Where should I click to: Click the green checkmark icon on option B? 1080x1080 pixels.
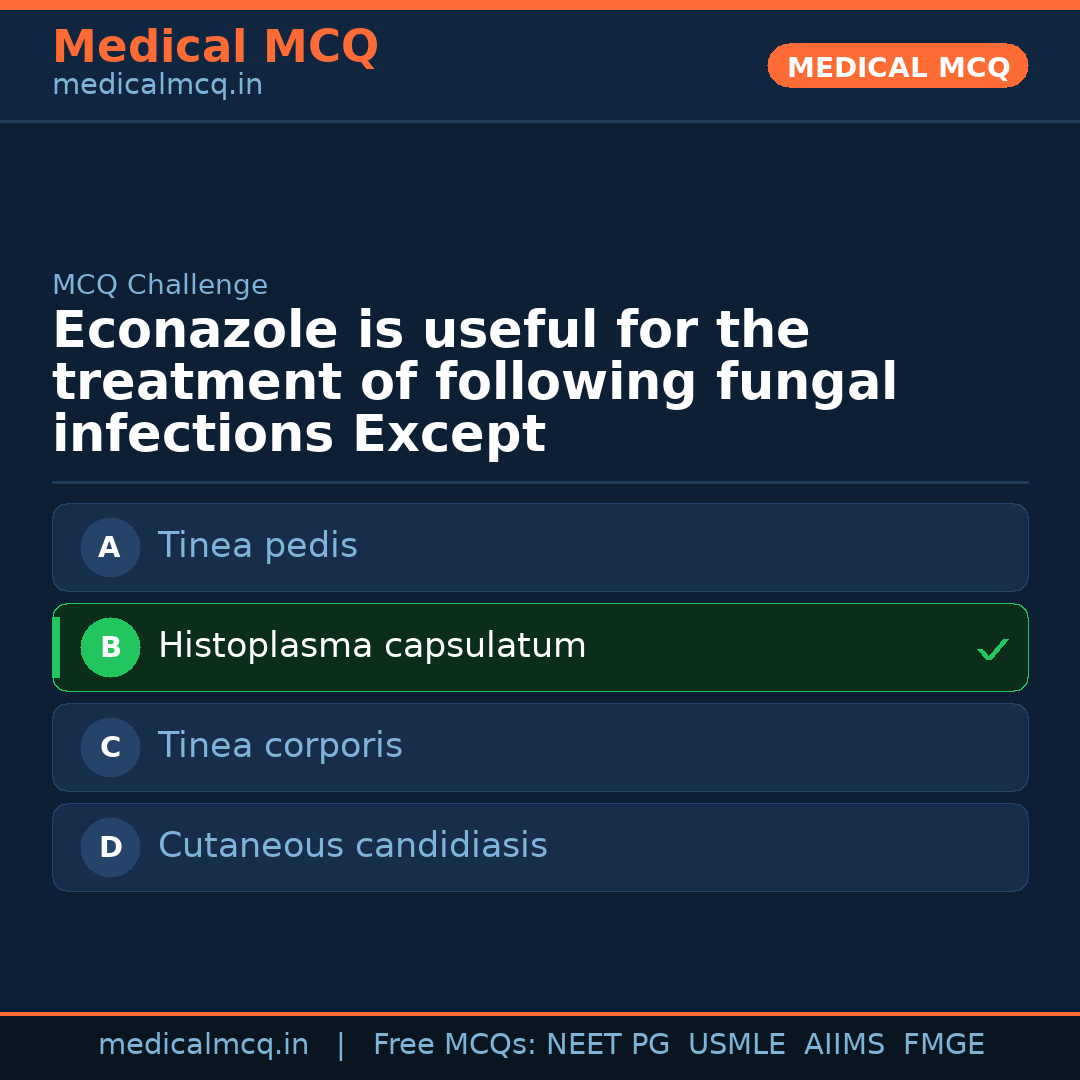993,649
